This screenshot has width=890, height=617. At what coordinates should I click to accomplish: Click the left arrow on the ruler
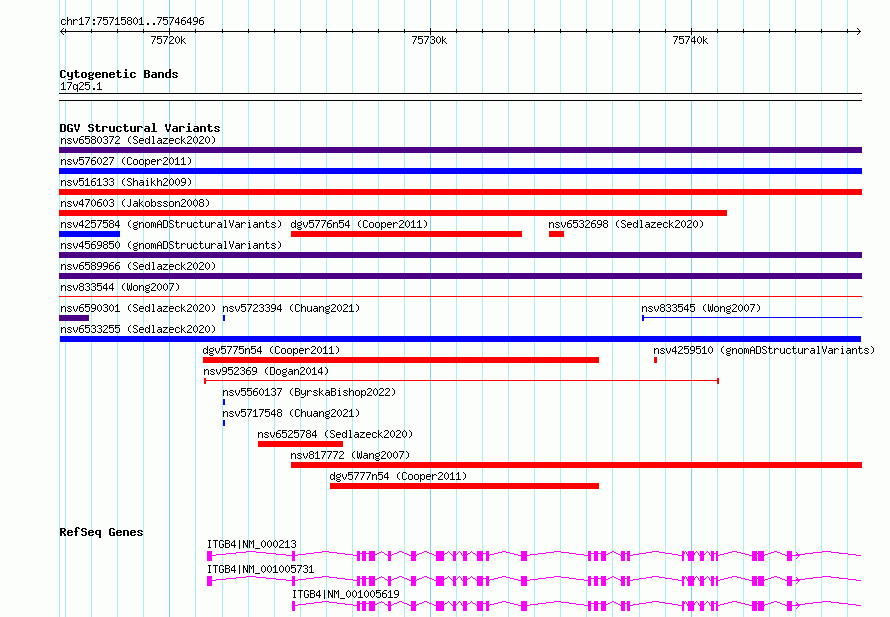coord(62,32)
